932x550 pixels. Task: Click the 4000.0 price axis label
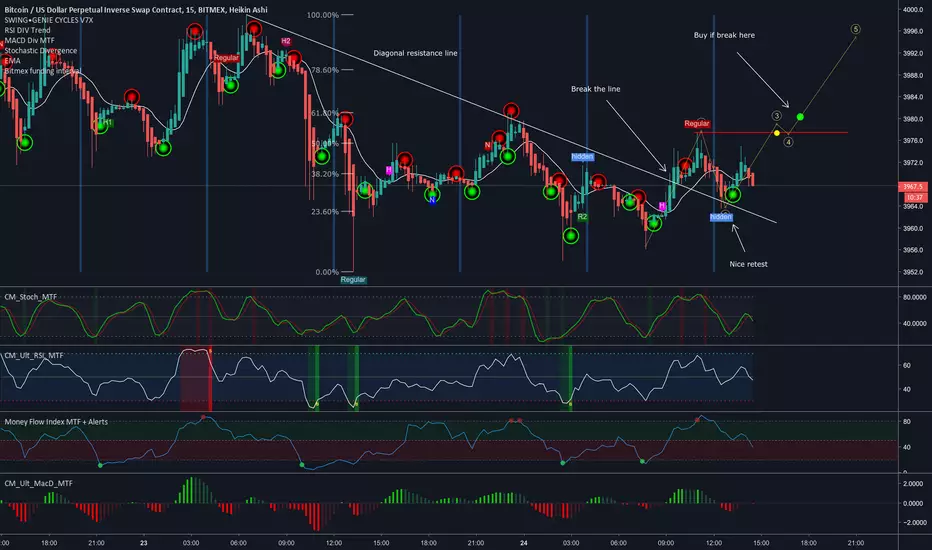[x=912, y=10]
